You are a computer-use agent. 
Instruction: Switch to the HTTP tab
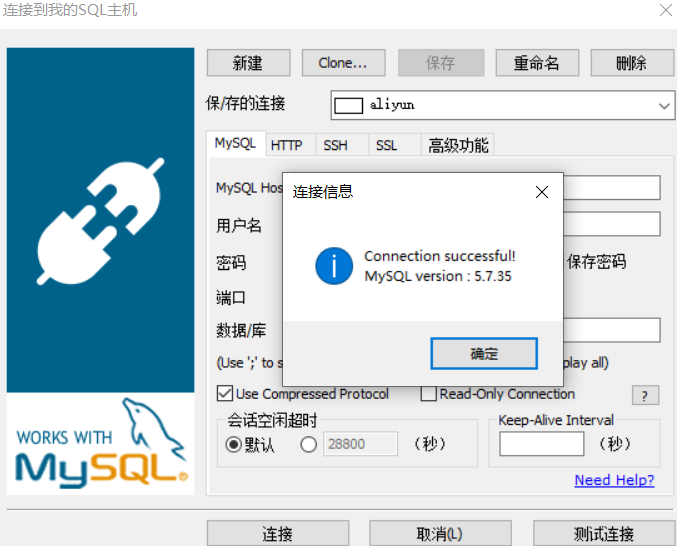(x=287, y=145)
